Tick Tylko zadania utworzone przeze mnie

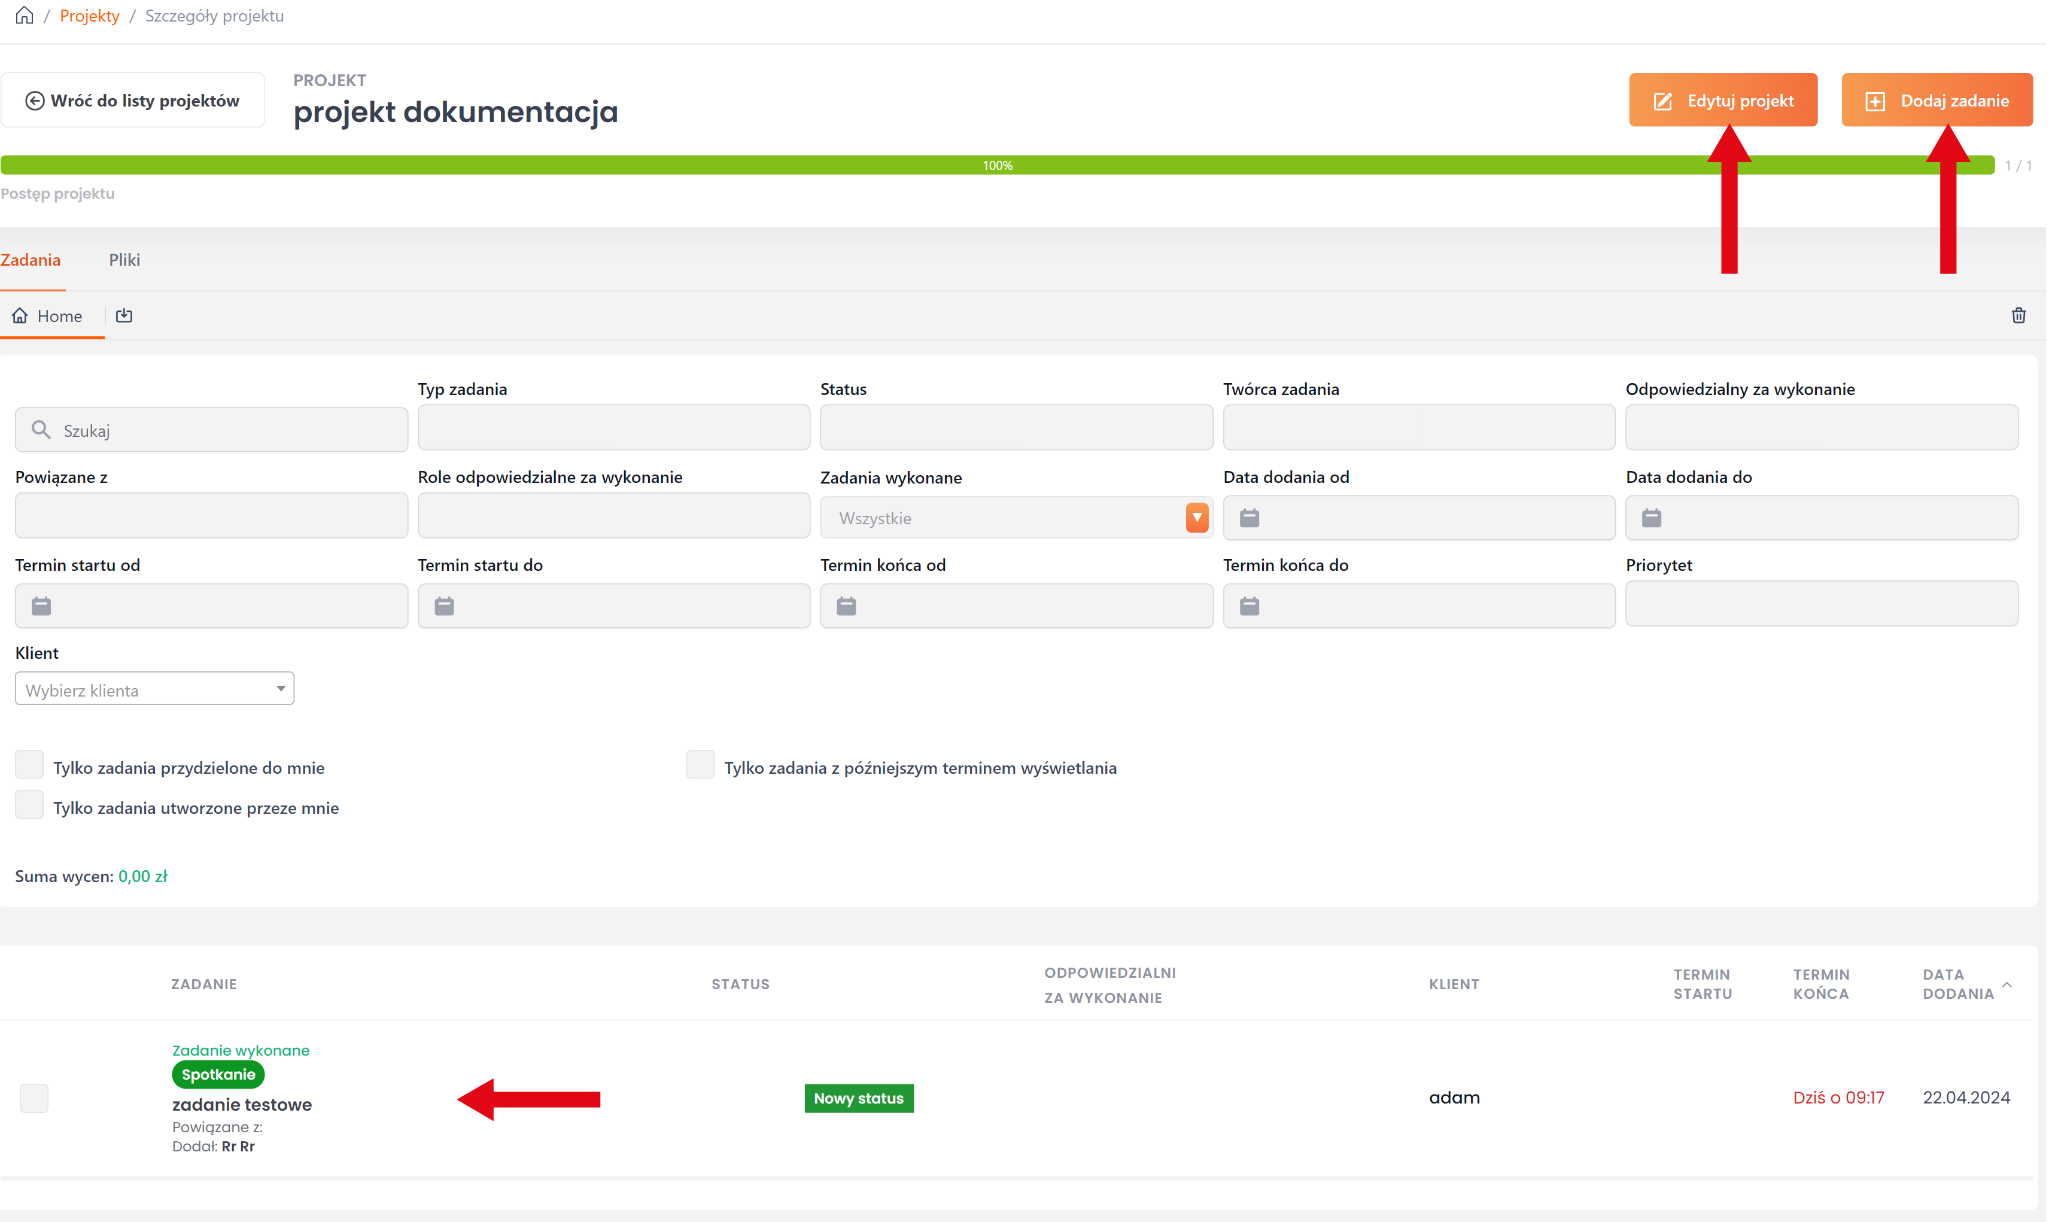pos(30,806)
